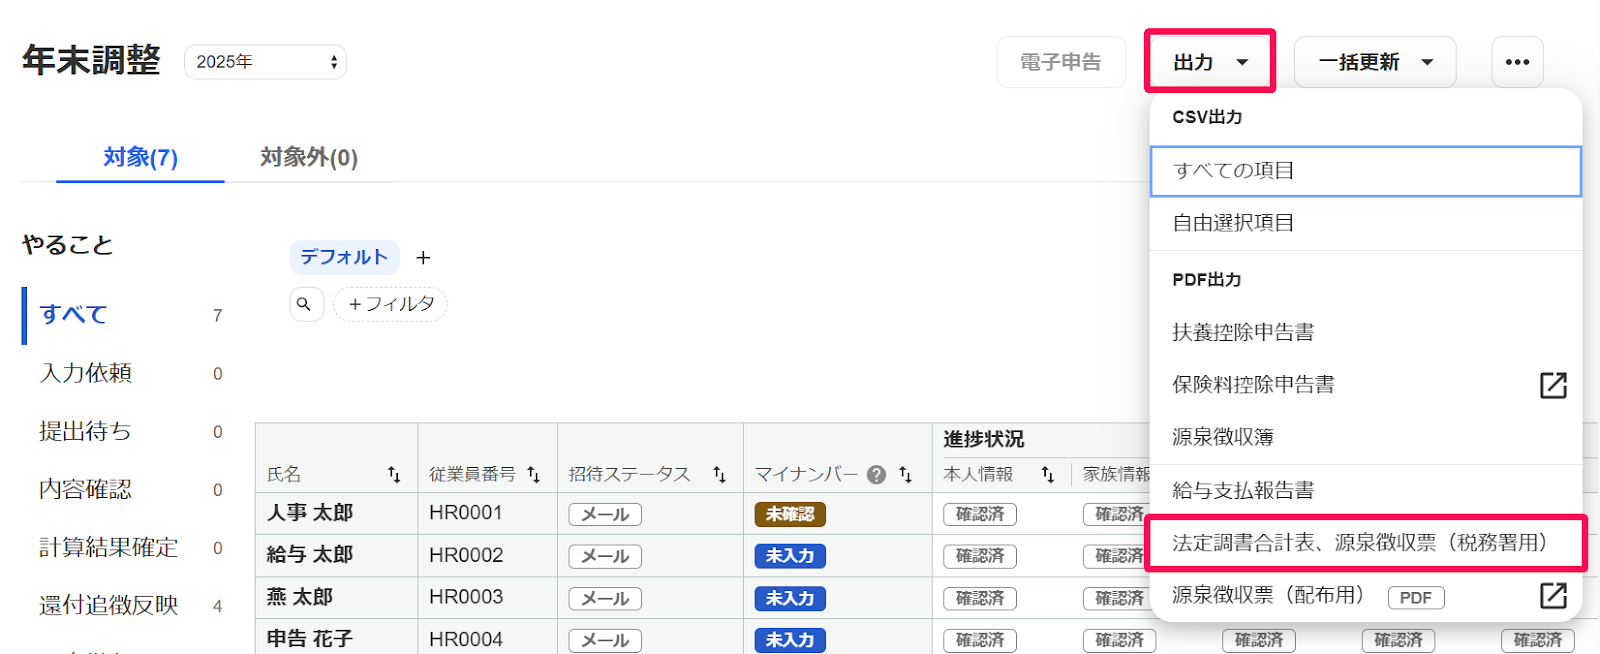Screen dimensions: 1600x654
Task: Click 未入力 badge for 燕 太郎
Action: [x=790, y=599]
